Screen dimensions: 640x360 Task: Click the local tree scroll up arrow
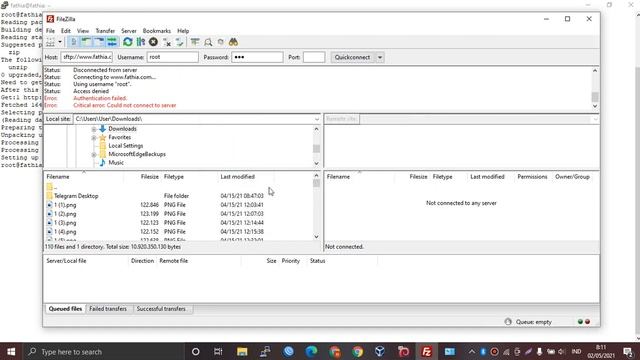(316, 129)
